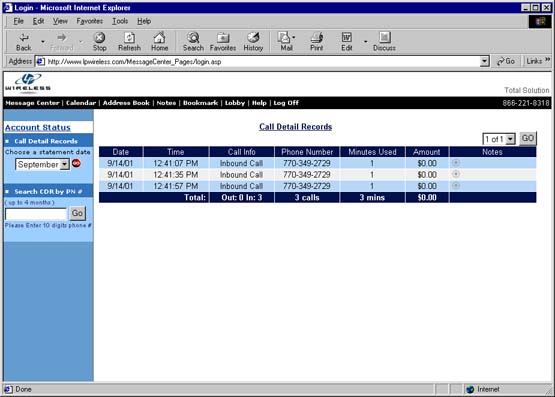Screen dimensions: 555x397
Task: Click the Mail toolbar icon
Action: click(284, 42)
